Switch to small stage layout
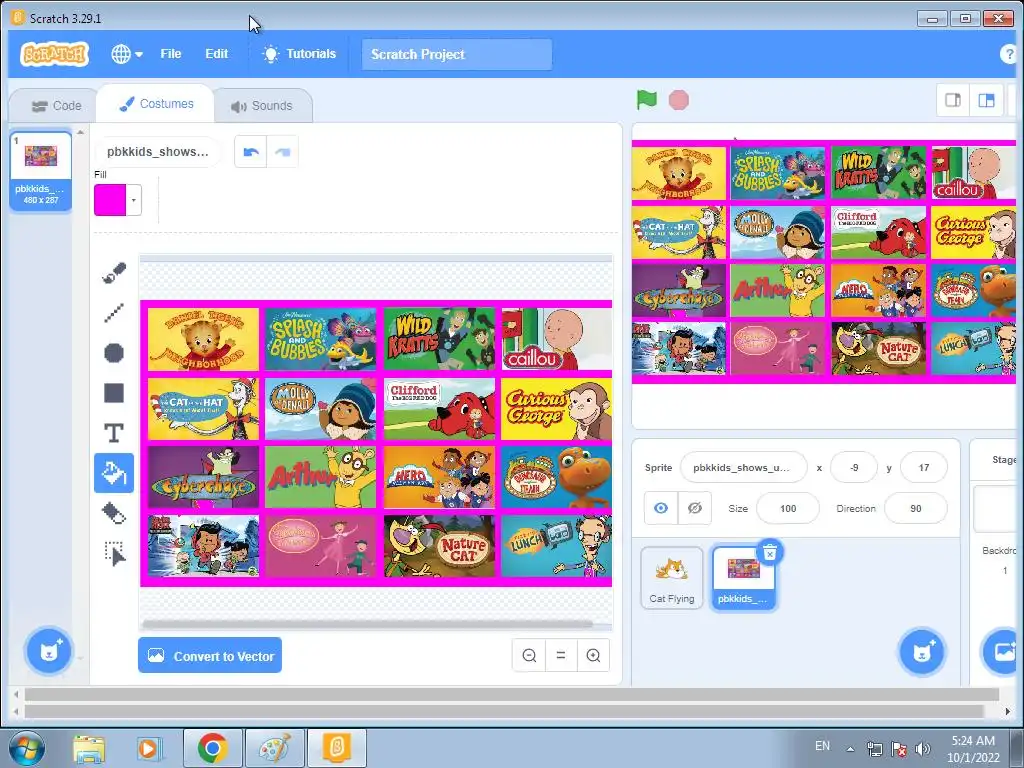This screenshot has width=1024, height=768. click(953, 100)
